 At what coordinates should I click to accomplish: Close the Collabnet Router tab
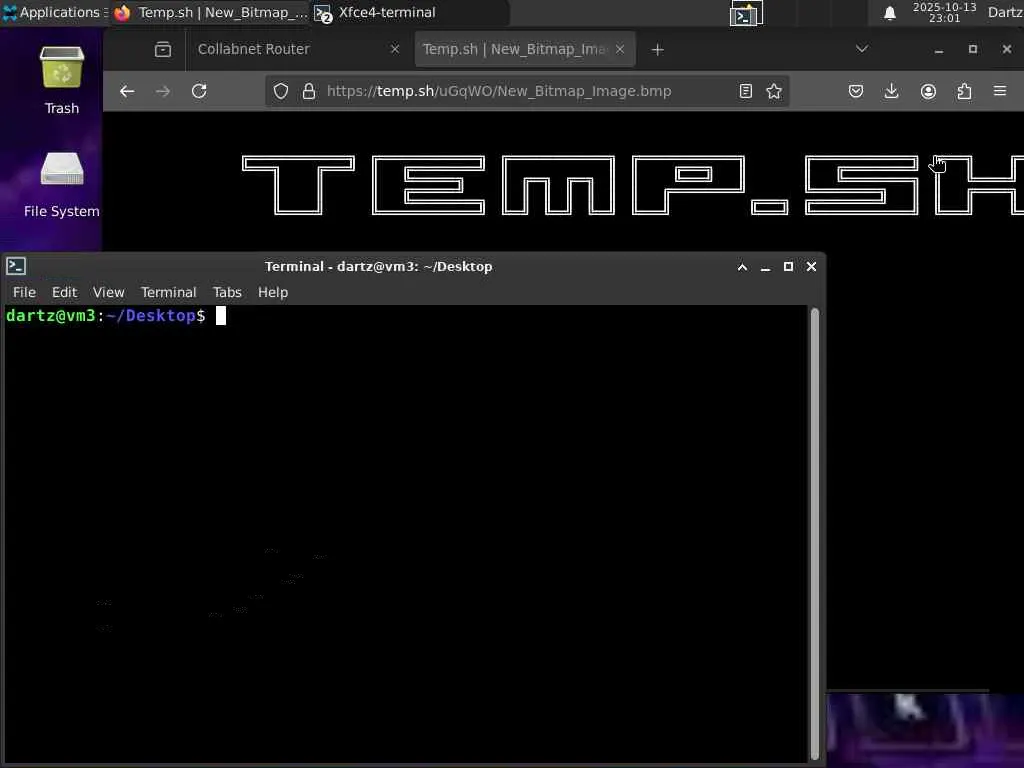pos(394,49)
